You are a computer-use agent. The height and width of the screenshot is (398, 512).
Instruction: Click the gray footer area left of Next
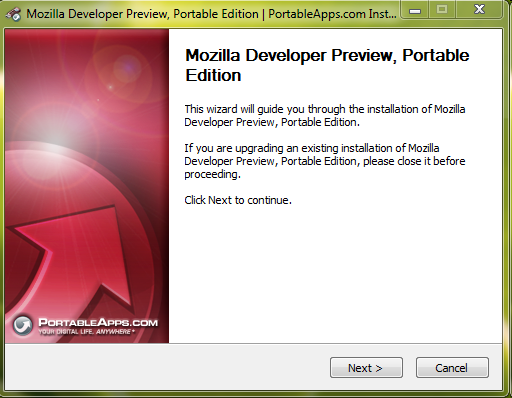tap(167, 367)
